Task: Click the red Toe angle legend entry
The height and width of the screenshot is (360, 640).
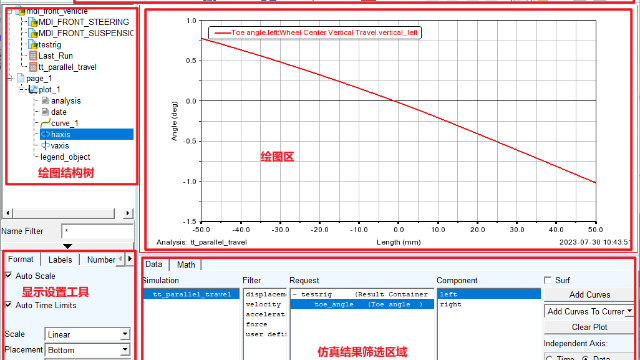Action: (316, 33)
